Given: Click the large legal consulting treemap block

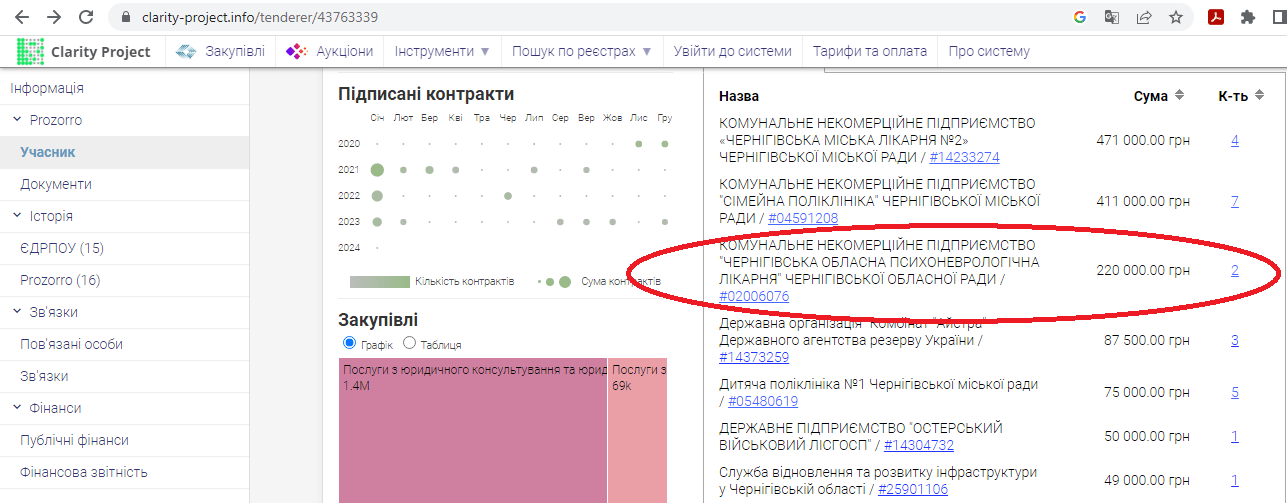Looking at the screenshot, I should (472, 430).
